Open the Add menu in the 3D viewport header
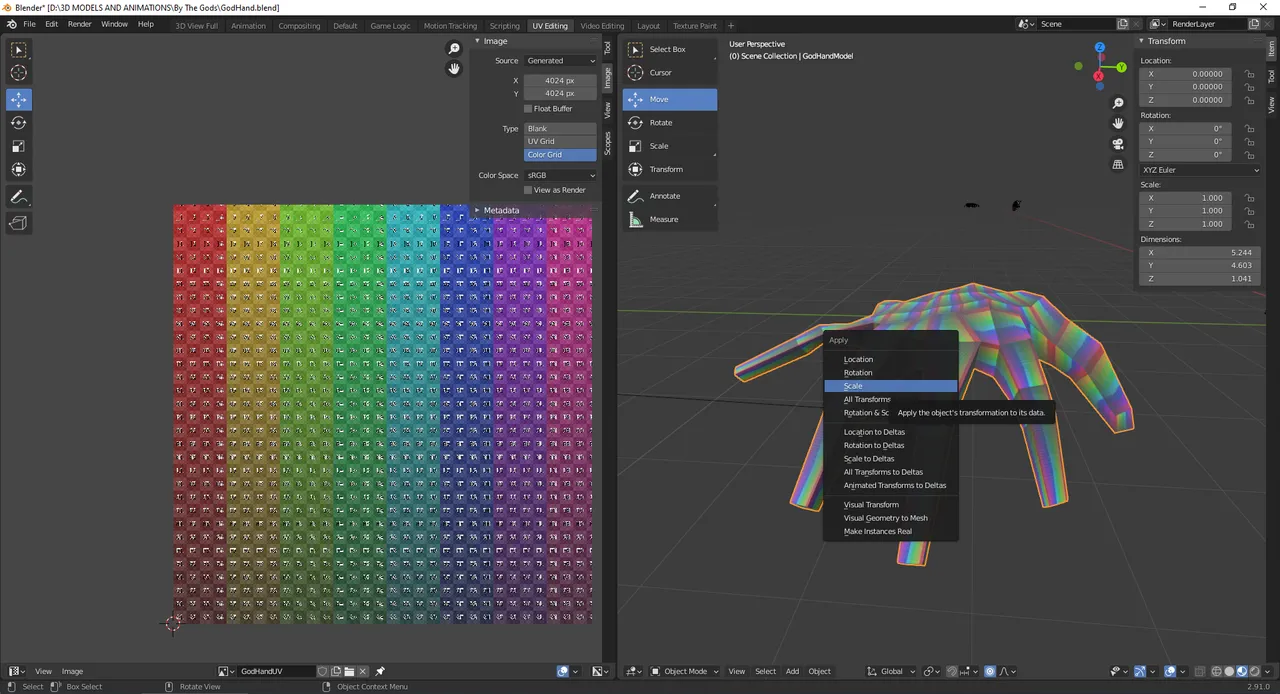 click(x=792, y=671)
